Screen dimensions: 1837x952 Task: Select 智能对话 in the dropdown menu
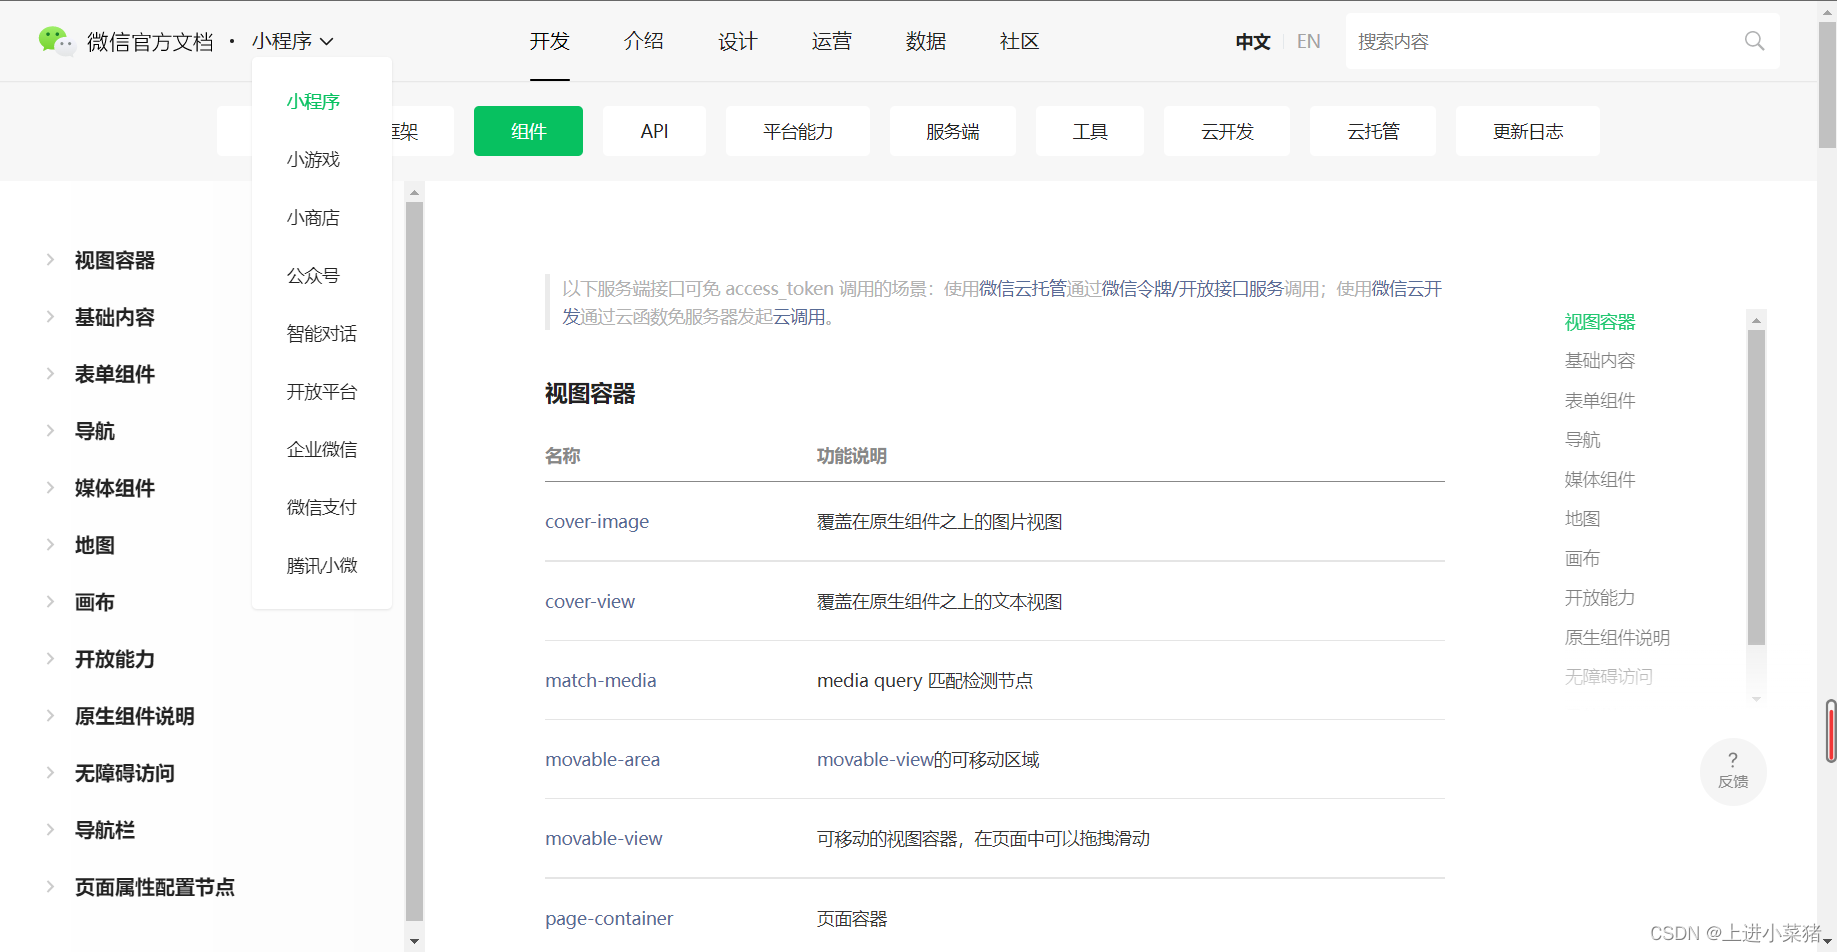coord(322,333)
